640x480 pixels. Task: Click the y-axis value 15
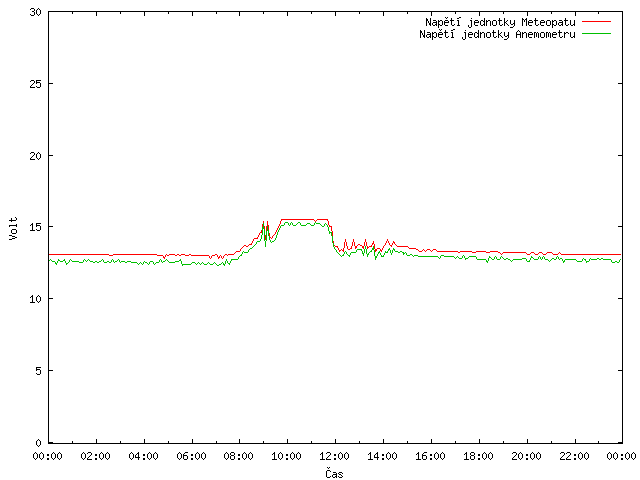[x=36, y=227]
